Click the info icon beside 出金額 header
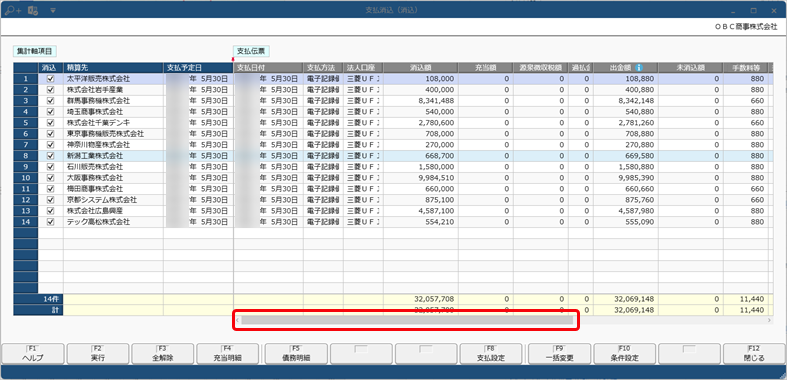The width and height of the screenshot is (787, 380). (638, 67)
